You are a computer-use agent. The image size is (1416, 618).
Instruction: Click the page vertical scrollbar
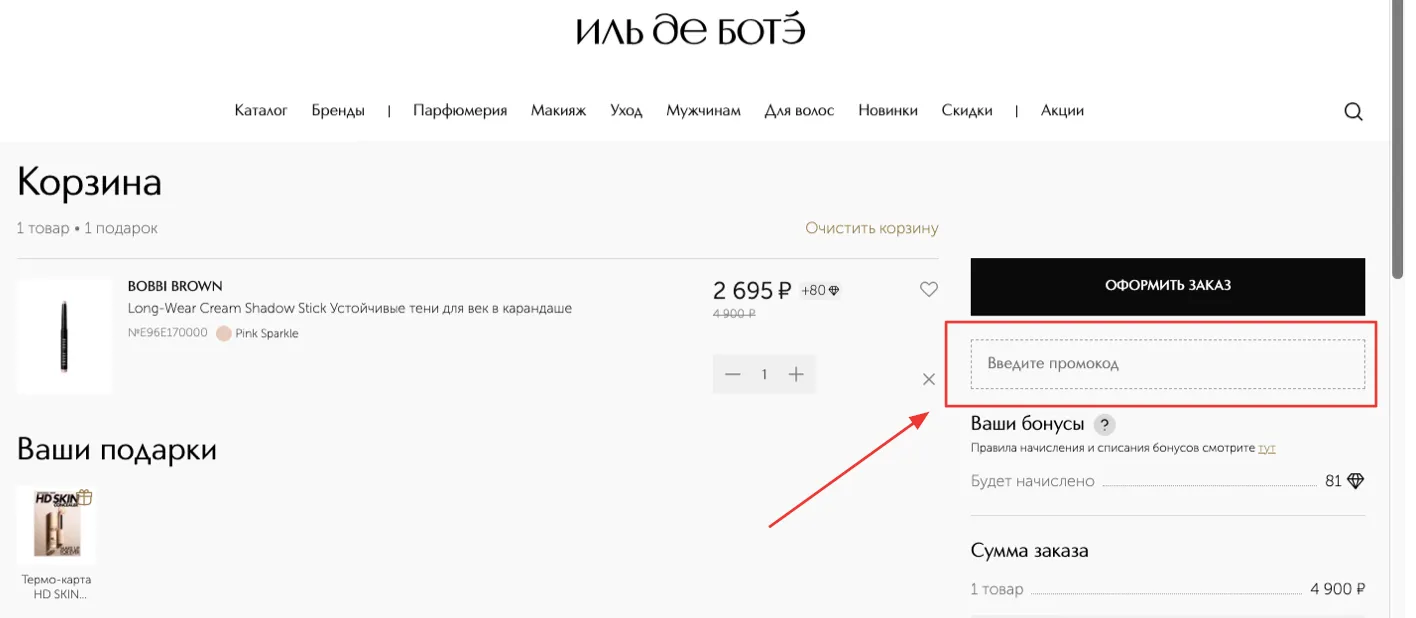coord(1397,140)
